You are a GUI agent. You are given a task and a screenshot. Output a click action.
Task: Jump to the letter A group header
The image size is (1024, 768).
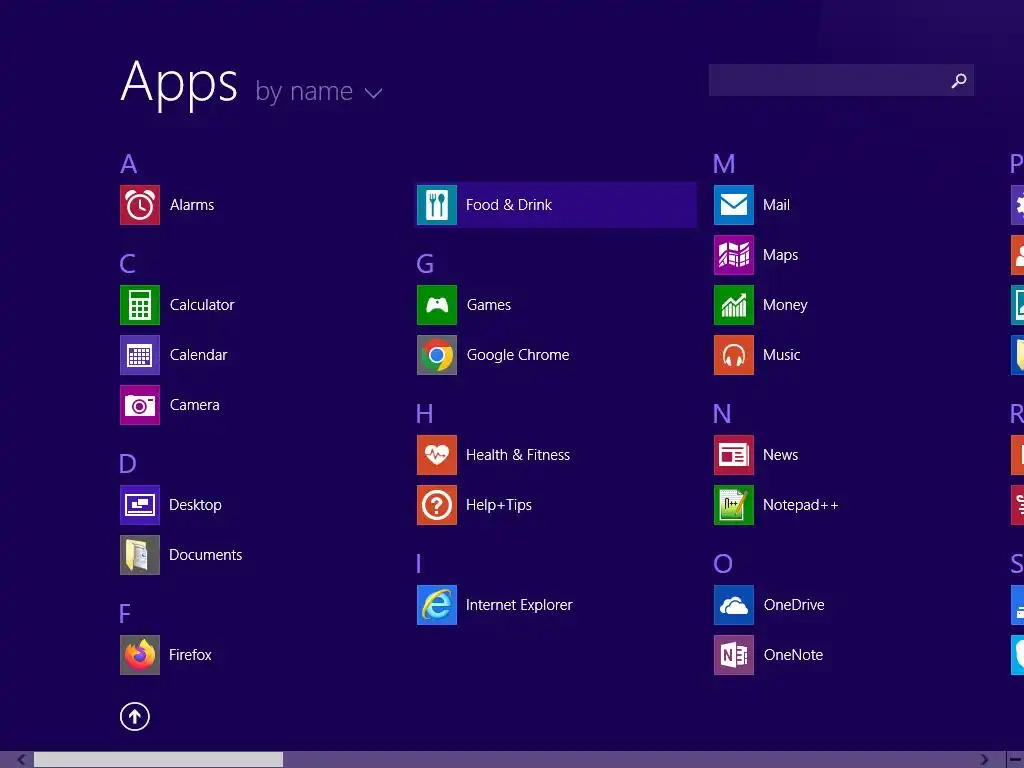coord(129,164)
